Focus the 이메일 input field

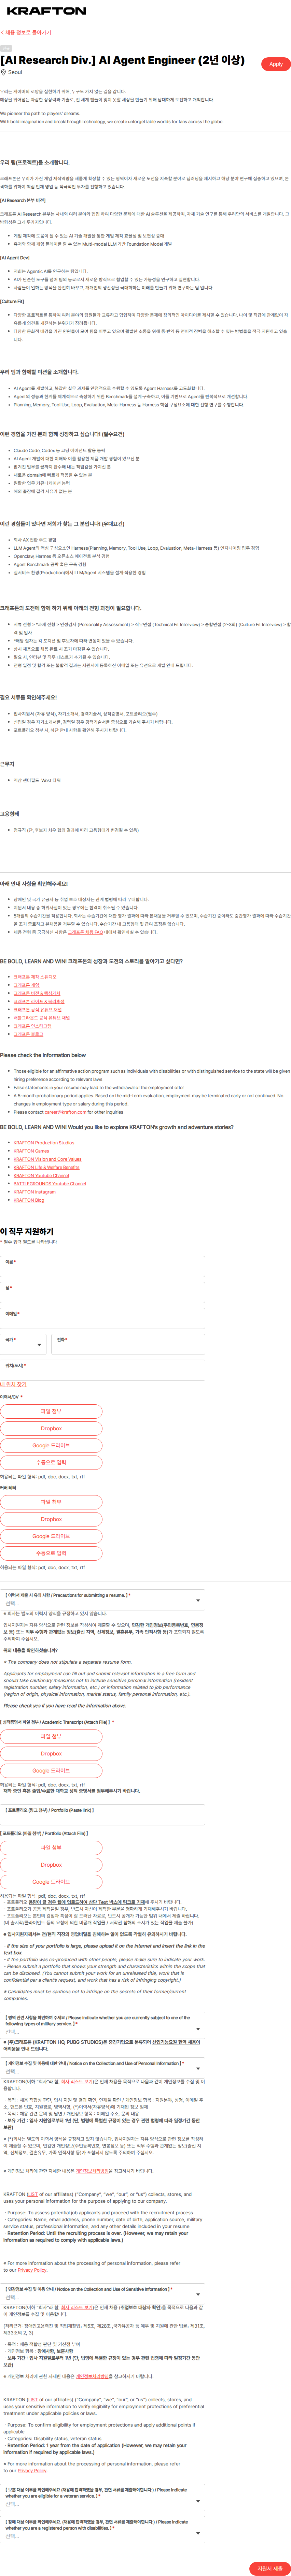(x=102, y=1318)
